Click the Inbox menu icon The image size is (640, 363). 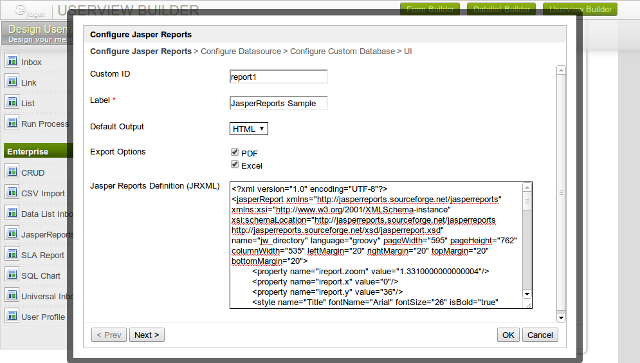(12, 60)
